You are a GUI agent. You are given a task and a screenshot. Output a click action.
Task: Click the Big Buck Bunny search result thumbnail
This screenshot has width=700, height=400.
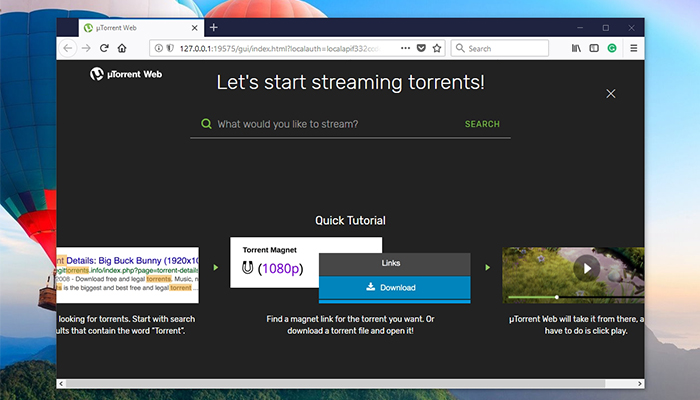128,275
